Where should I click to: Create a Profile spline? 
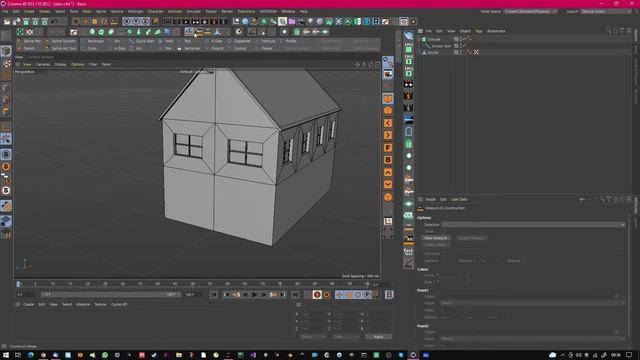coord(288,41)
